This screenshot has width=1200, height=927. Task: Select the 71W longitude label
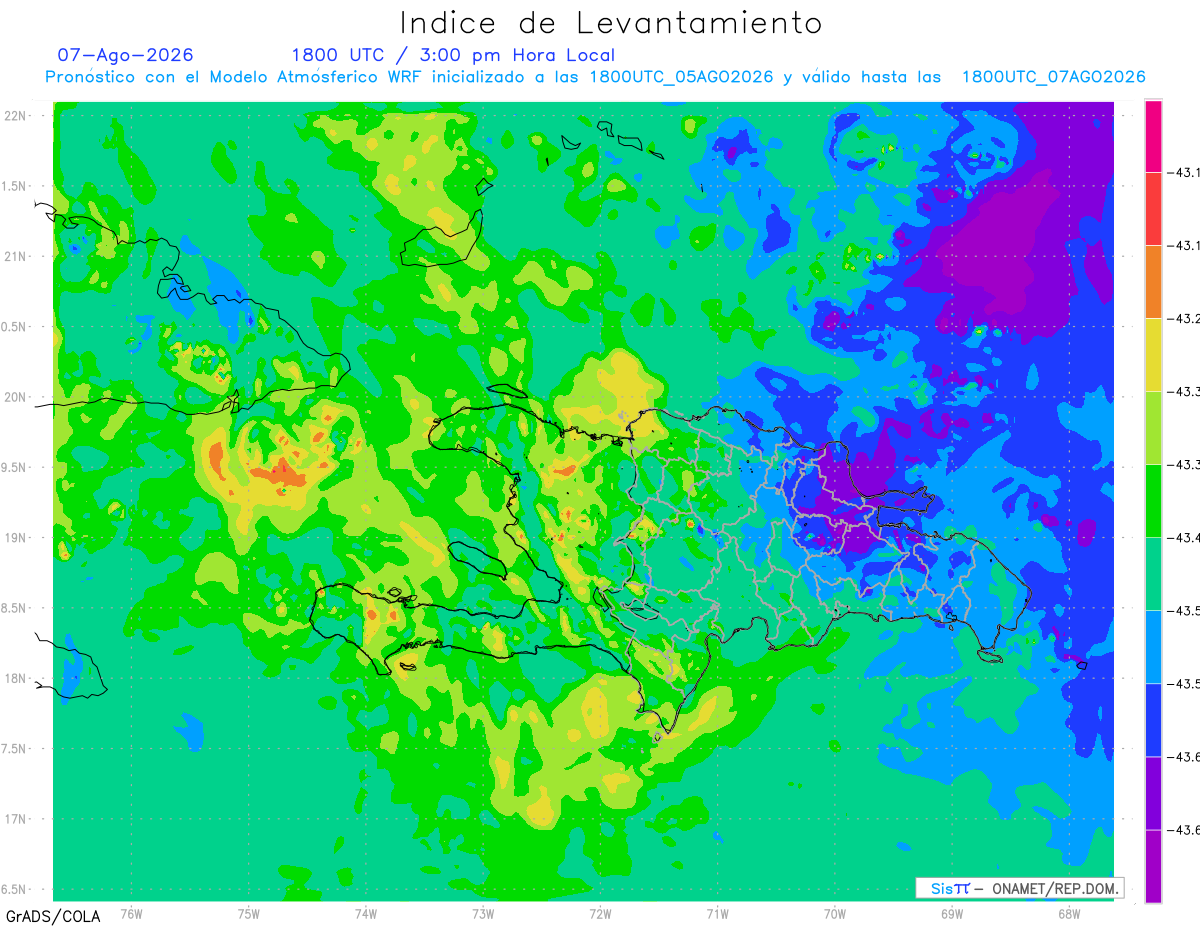(x=717, y=913)
